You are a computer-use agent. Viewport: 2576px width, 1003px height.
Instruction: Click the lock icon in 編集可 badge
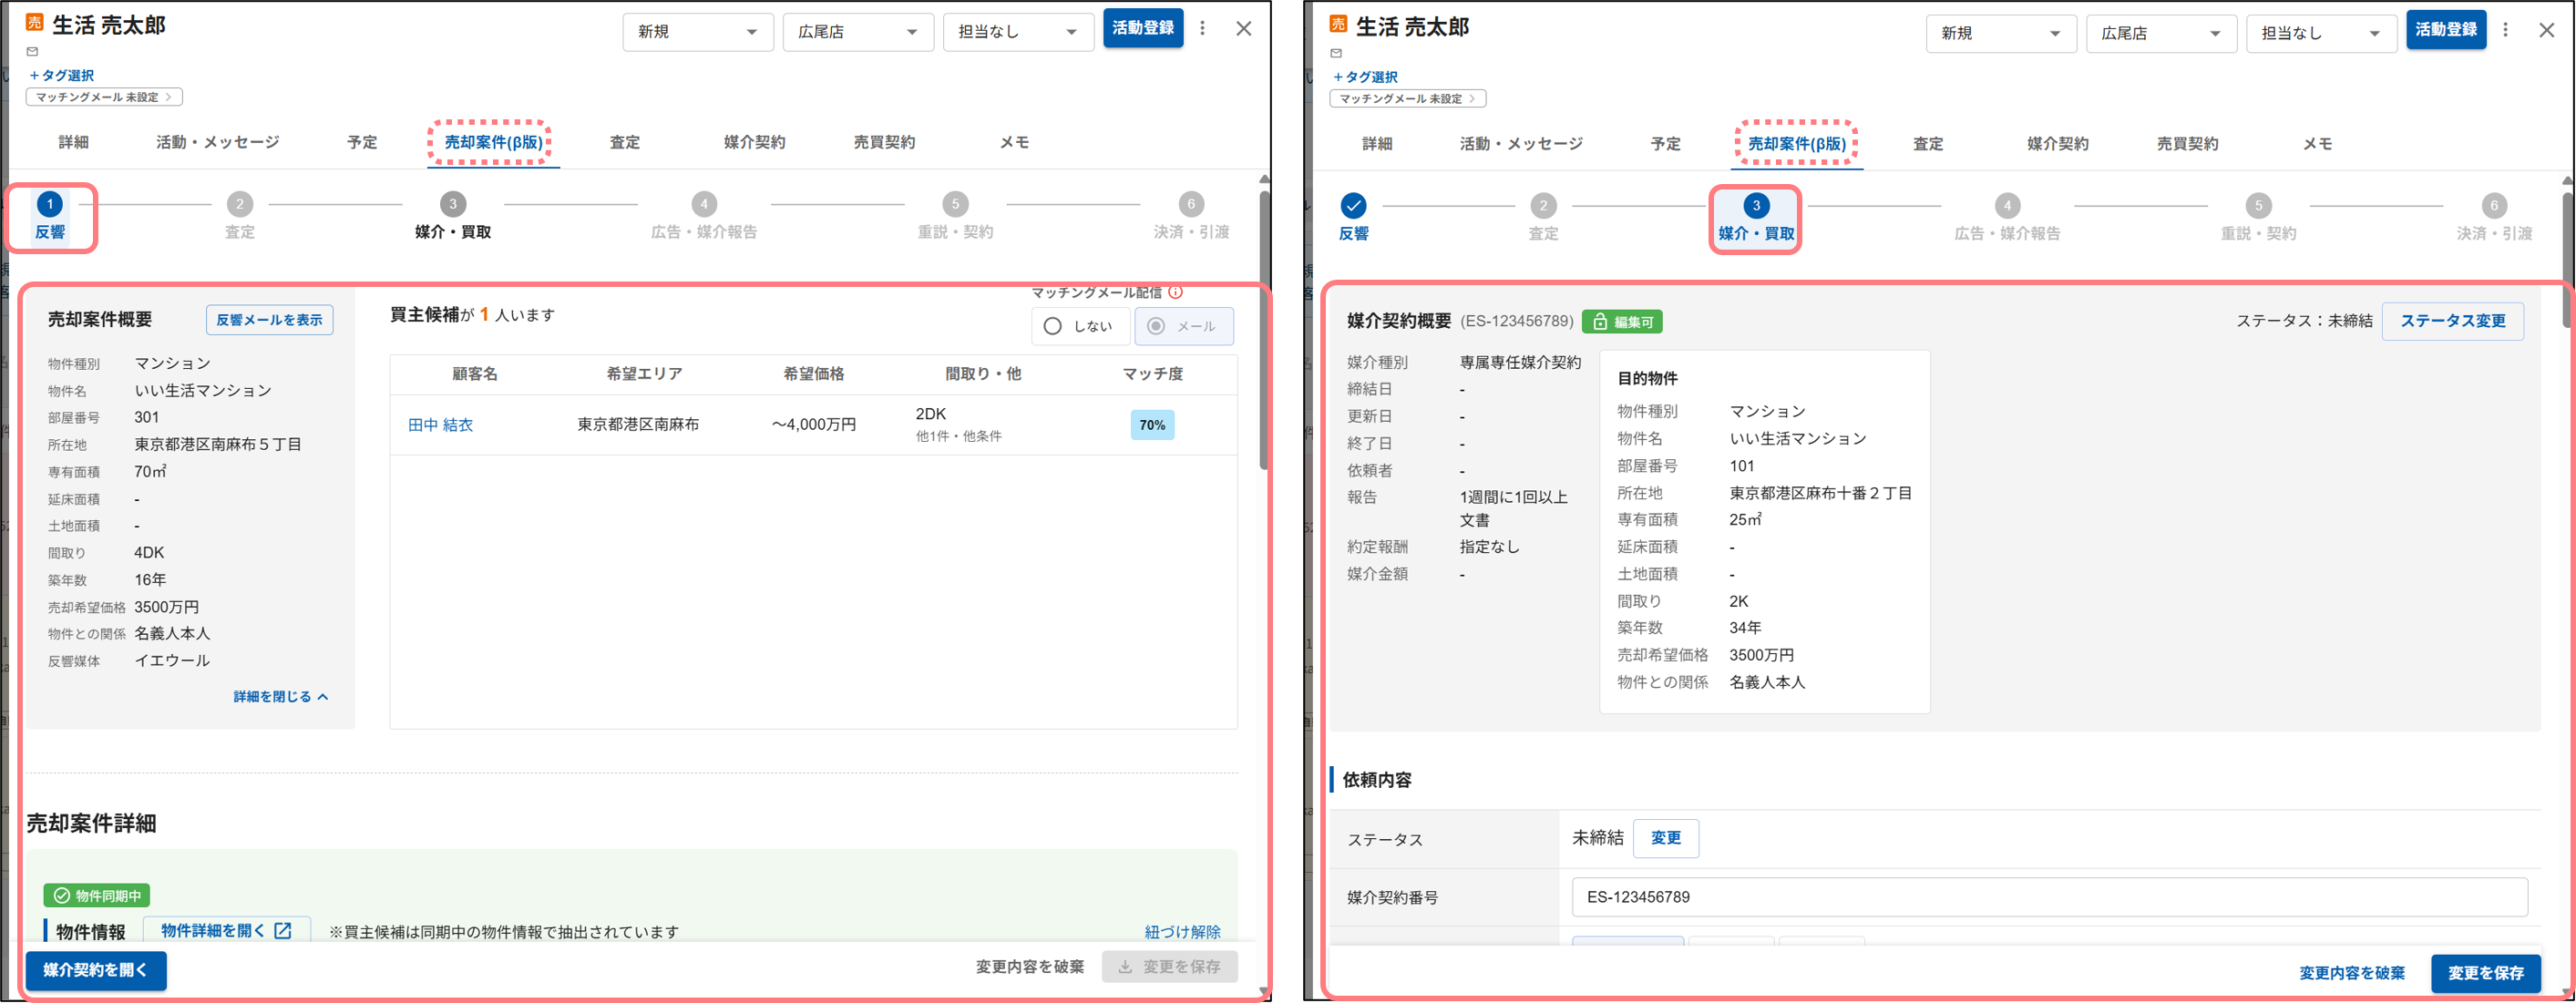(x=1600, y=322)
